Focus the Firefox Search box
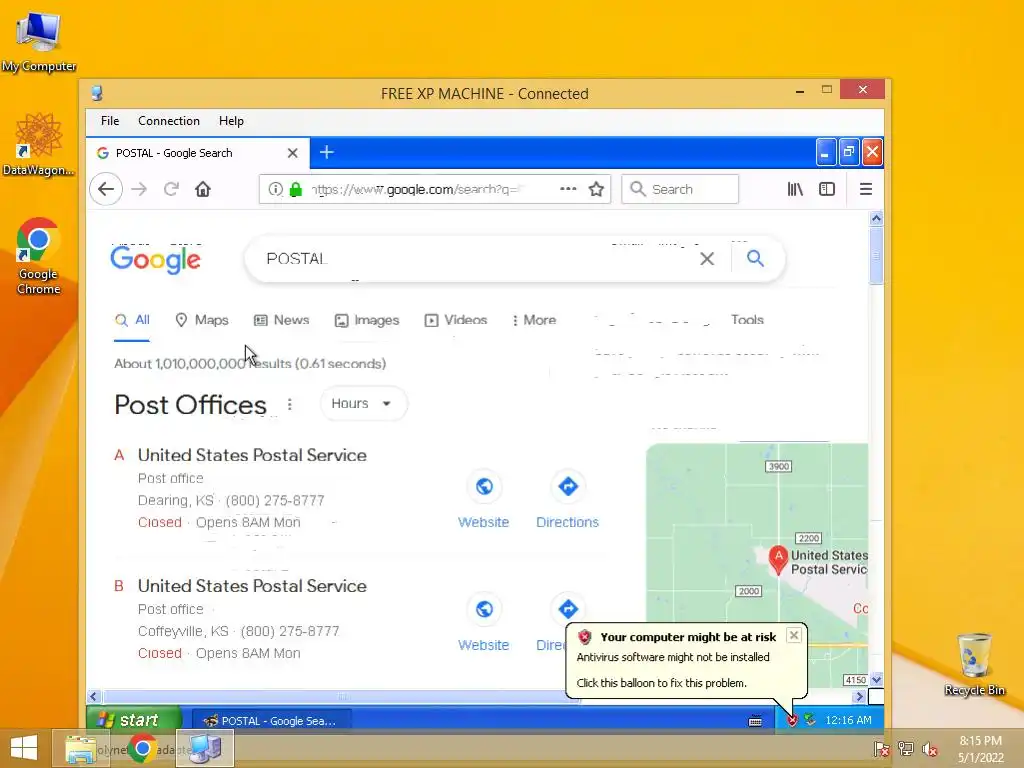 click(680, 189)
